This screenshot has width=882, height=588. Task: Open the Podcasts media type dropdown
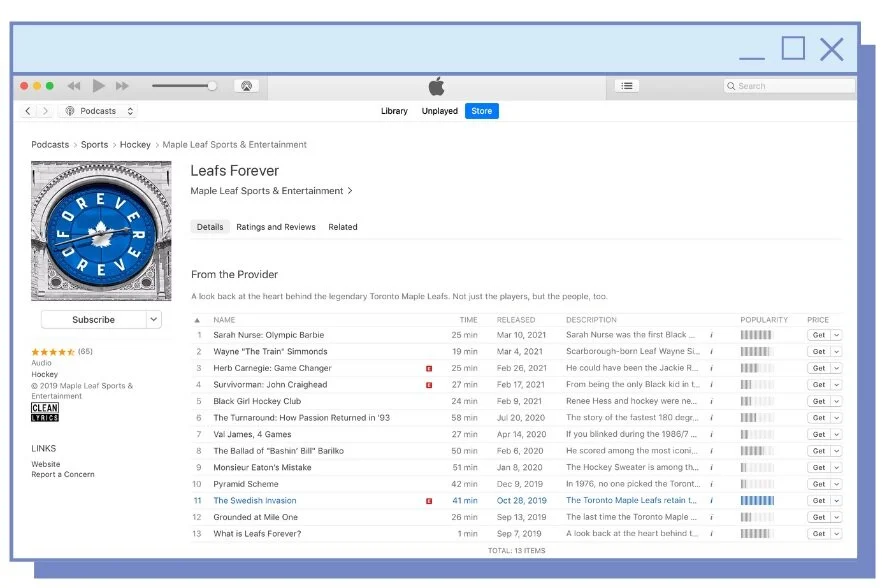pos(99,111)
